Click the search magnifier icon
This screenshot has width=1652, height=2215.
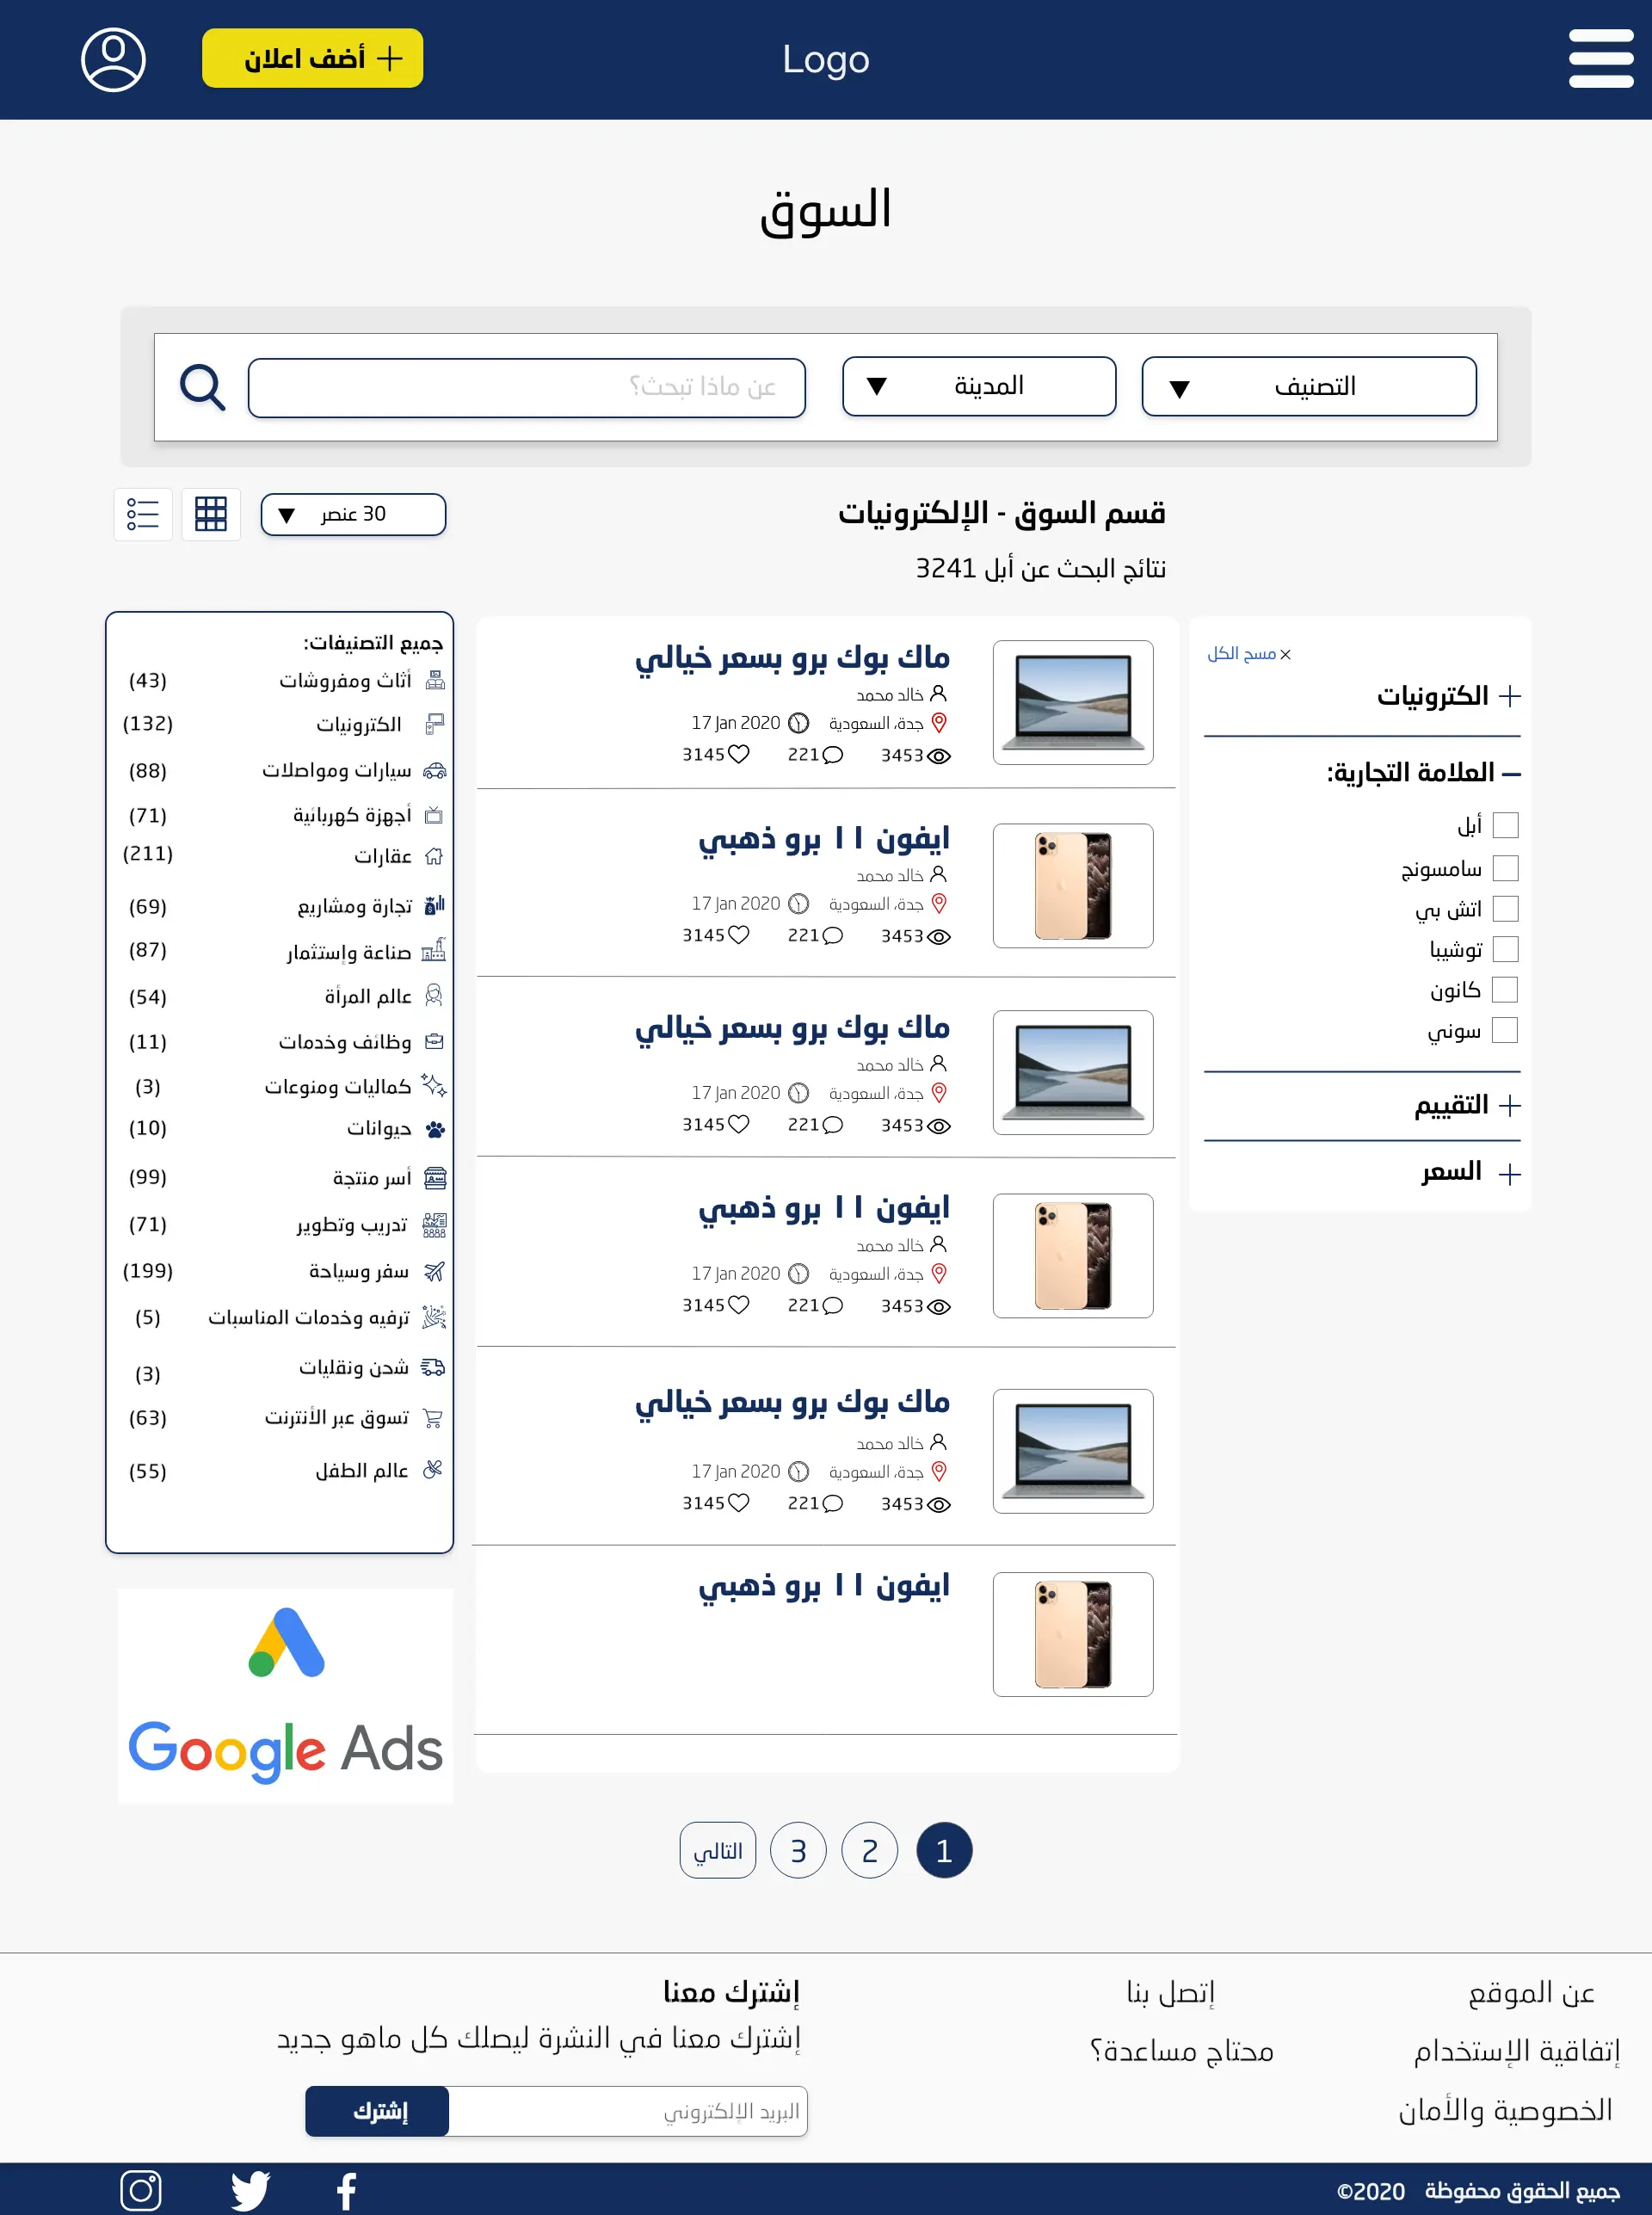tap(202, 387)
